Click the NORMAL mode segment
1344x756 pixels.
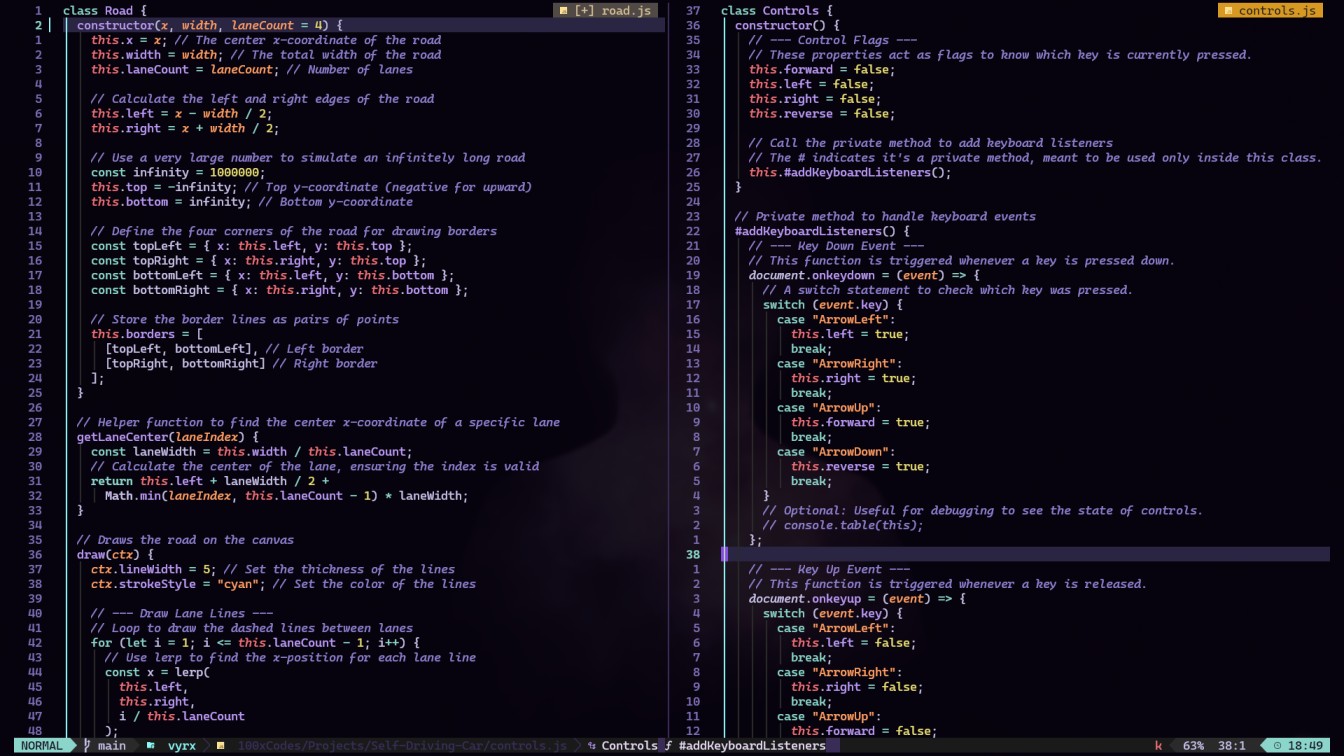point(40,745)
